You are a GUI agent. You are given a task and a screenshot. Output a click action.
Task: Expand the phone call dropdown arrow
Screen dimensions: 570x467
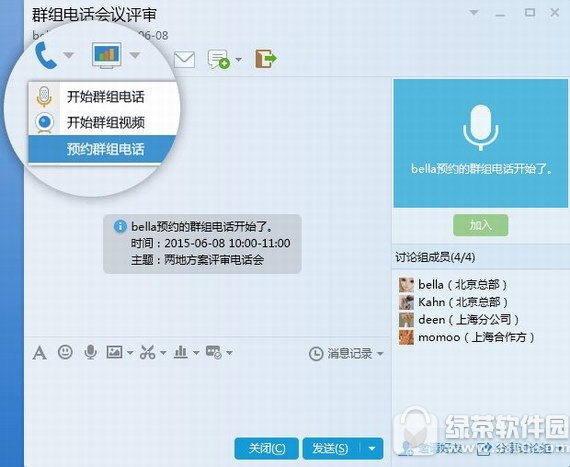click(68, 55)
